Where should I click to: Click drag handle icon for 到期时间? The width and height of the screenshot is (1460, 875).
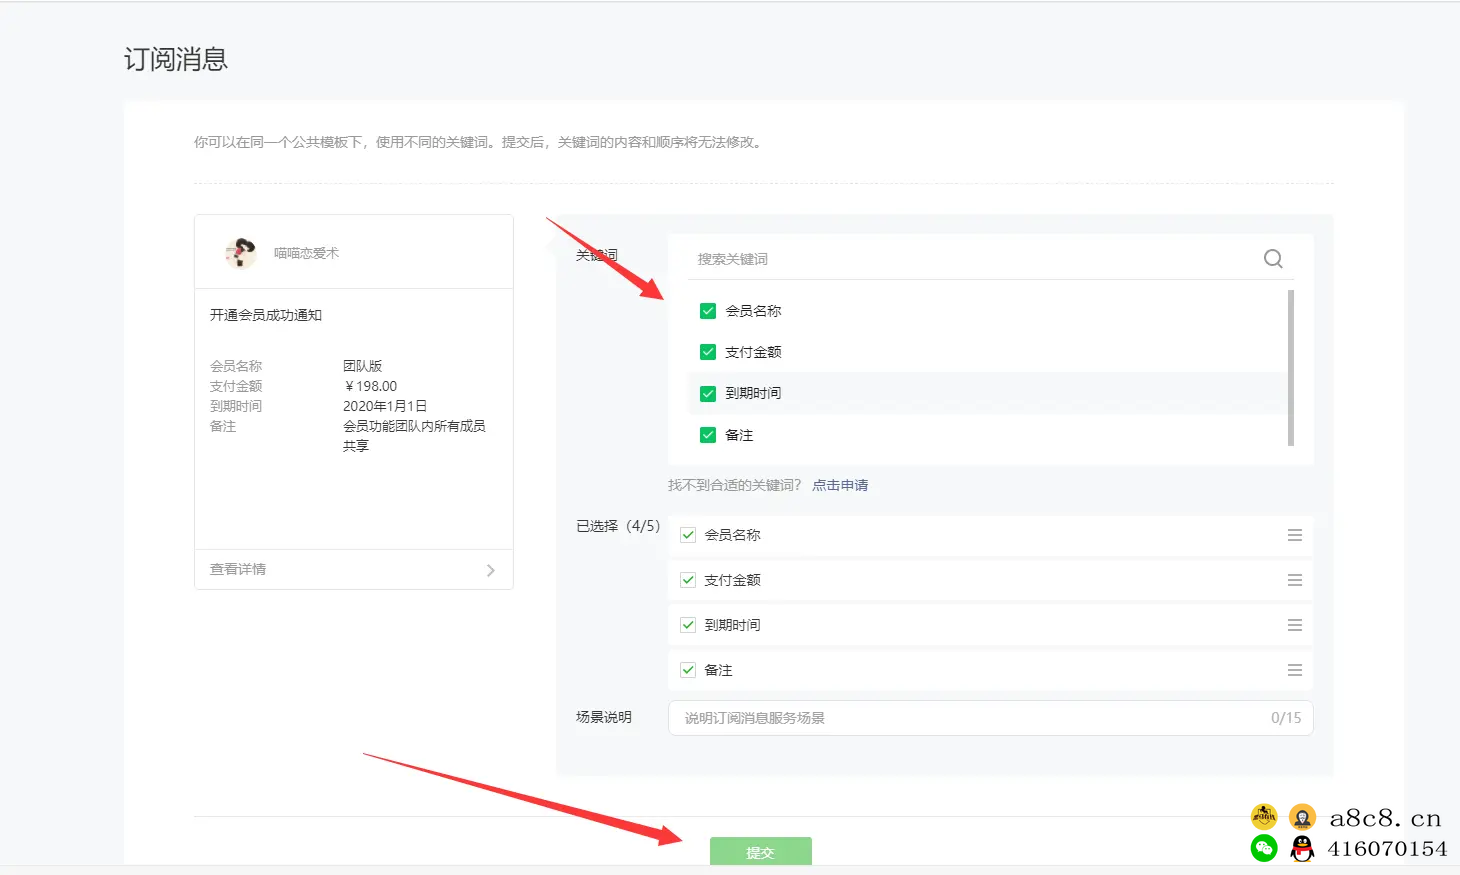[x=1295, y=625]
